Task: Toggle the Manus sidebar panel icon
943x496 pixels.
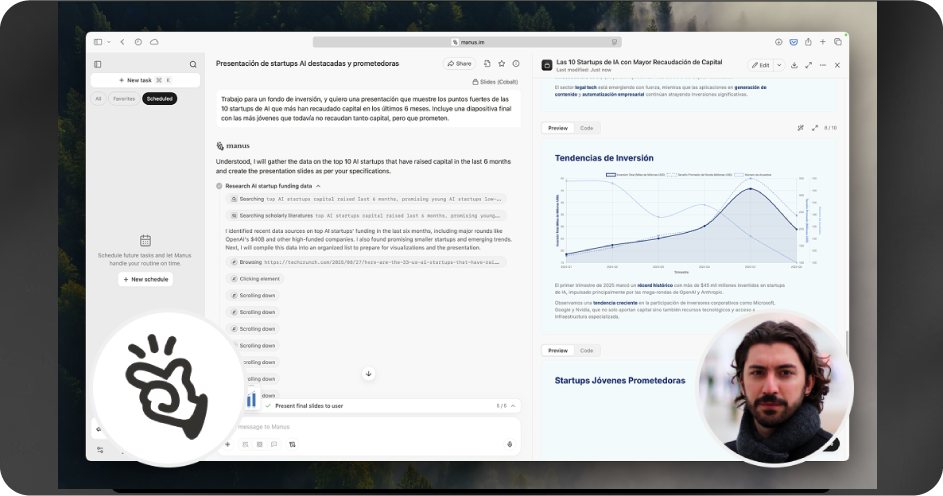Action: [x=97, y=64]
